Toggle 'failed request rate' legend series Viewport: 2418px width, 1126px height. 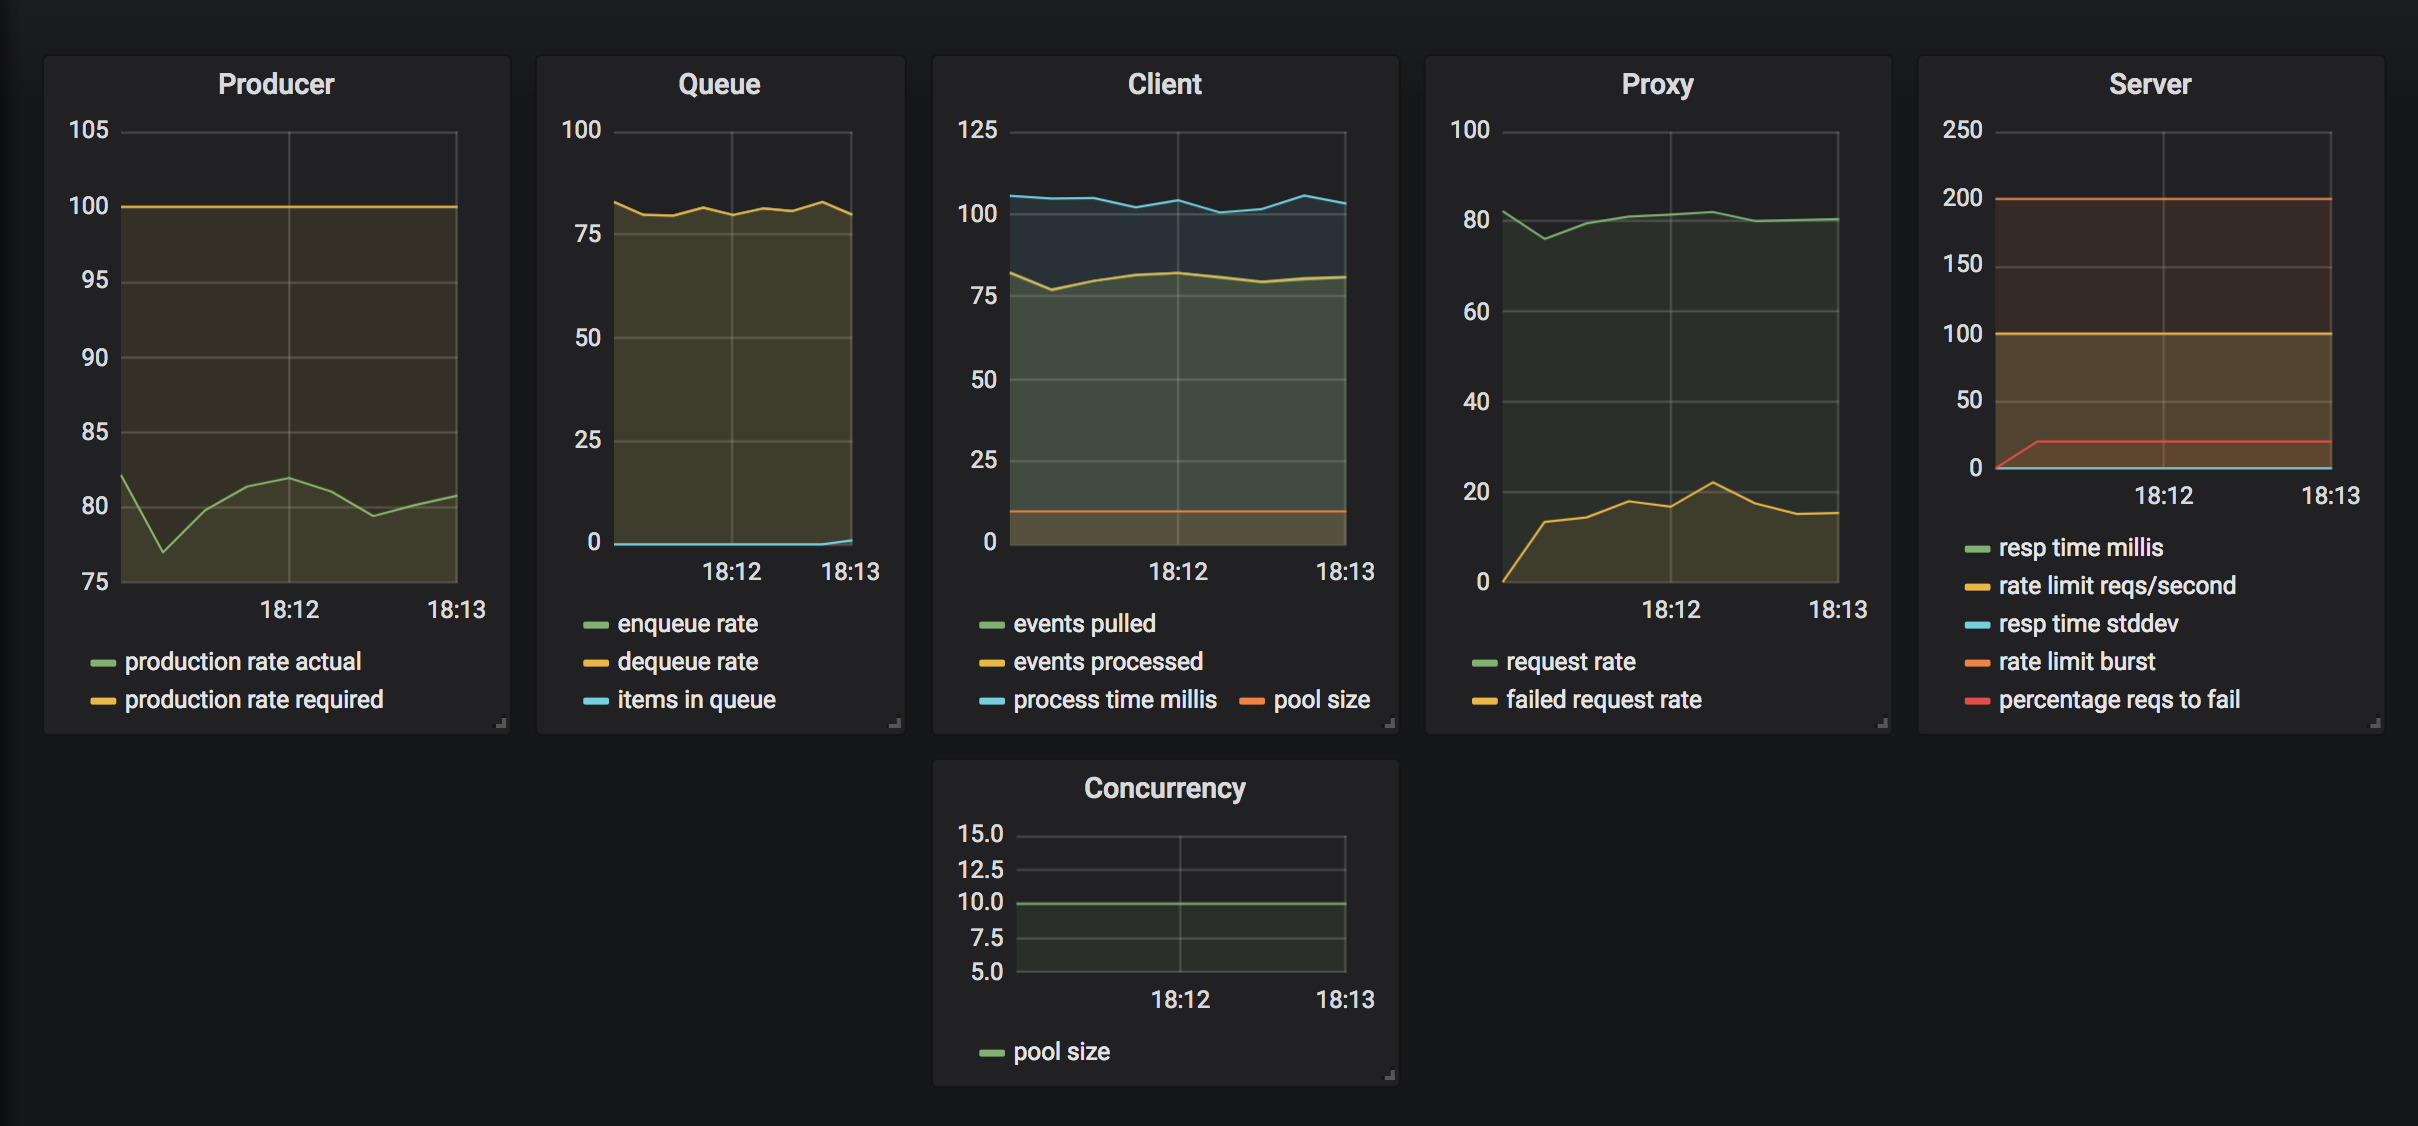click(x=1603, y=700)
